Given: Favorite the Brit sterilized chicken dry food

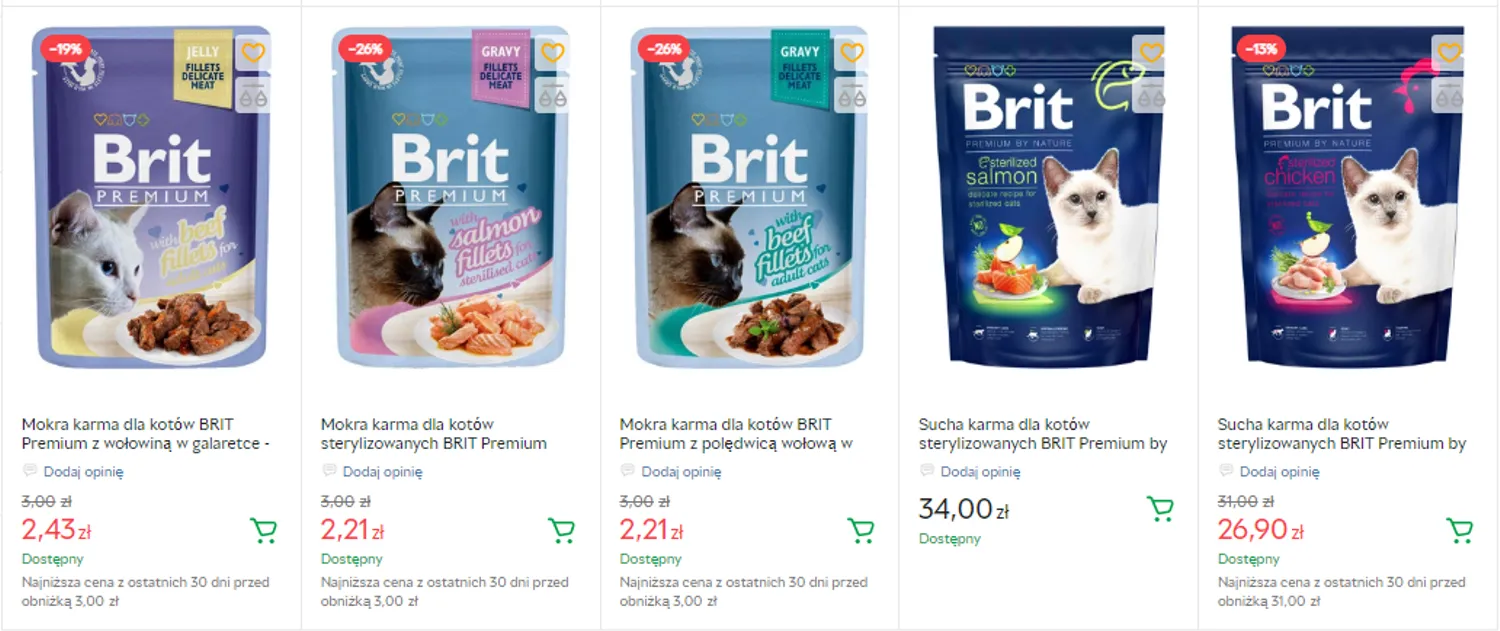Looking at the screenshot, I should [x=1449, y=52].
